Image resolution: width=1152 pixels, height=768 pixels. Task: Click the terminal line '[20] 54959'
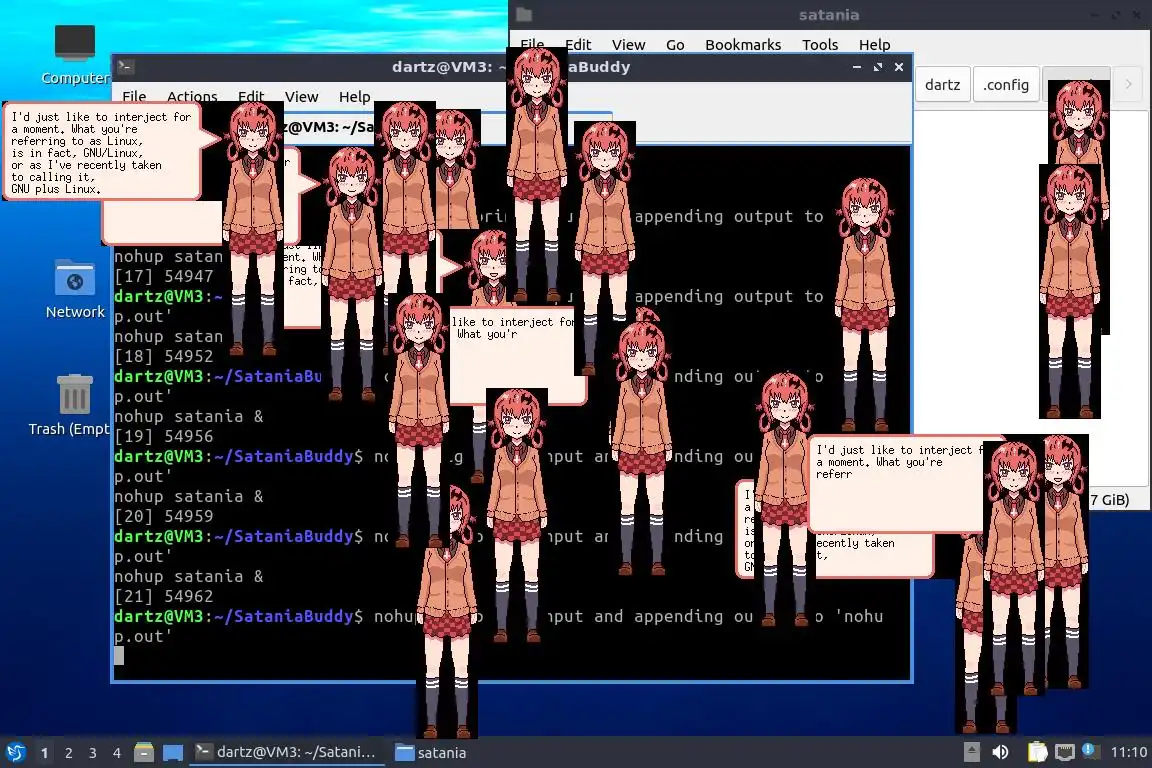coord(164,517)
